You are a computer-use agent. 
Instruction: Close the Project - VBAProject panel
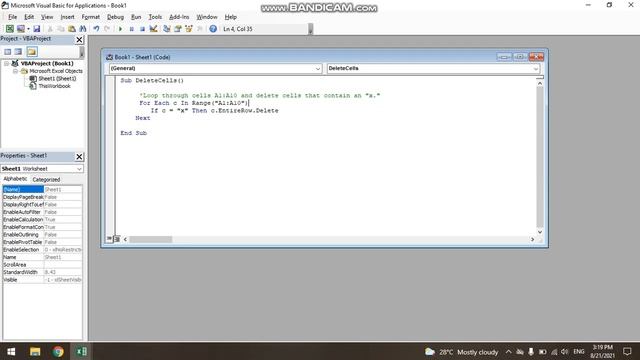[79, 40]
